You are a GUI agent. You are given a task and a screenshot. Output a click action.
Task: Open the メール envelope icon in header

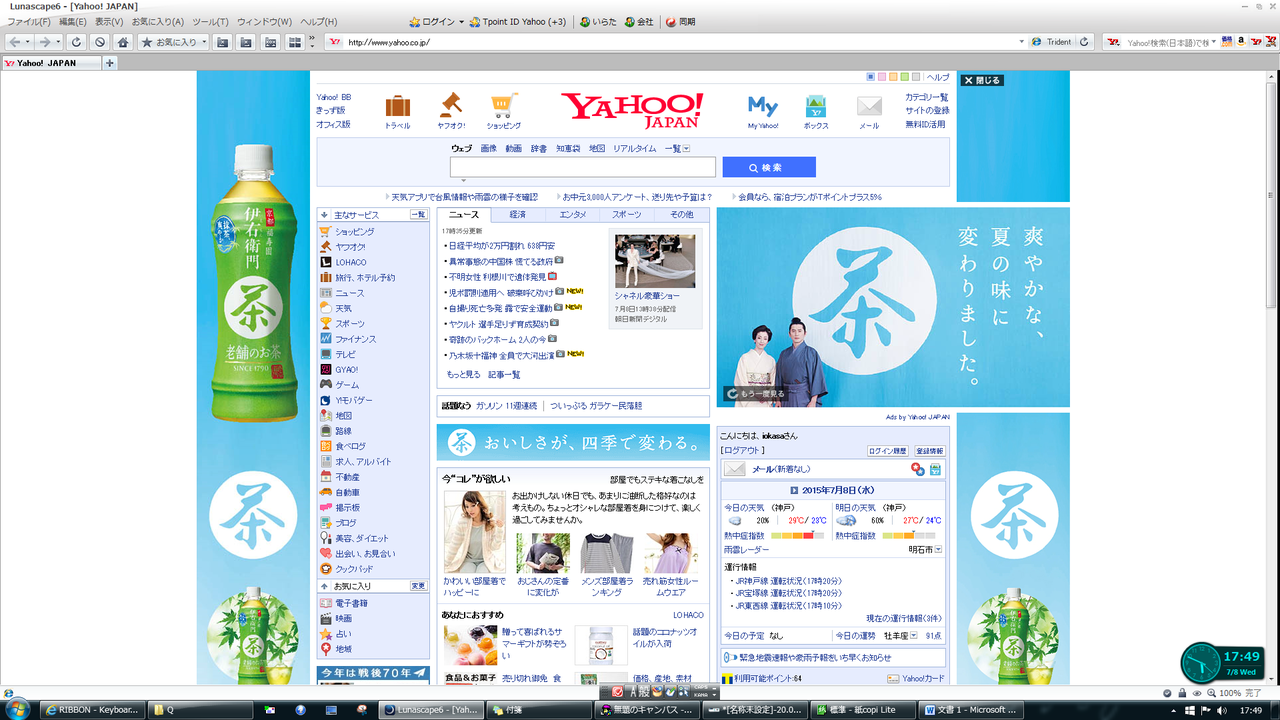click(x=869, y=106)
